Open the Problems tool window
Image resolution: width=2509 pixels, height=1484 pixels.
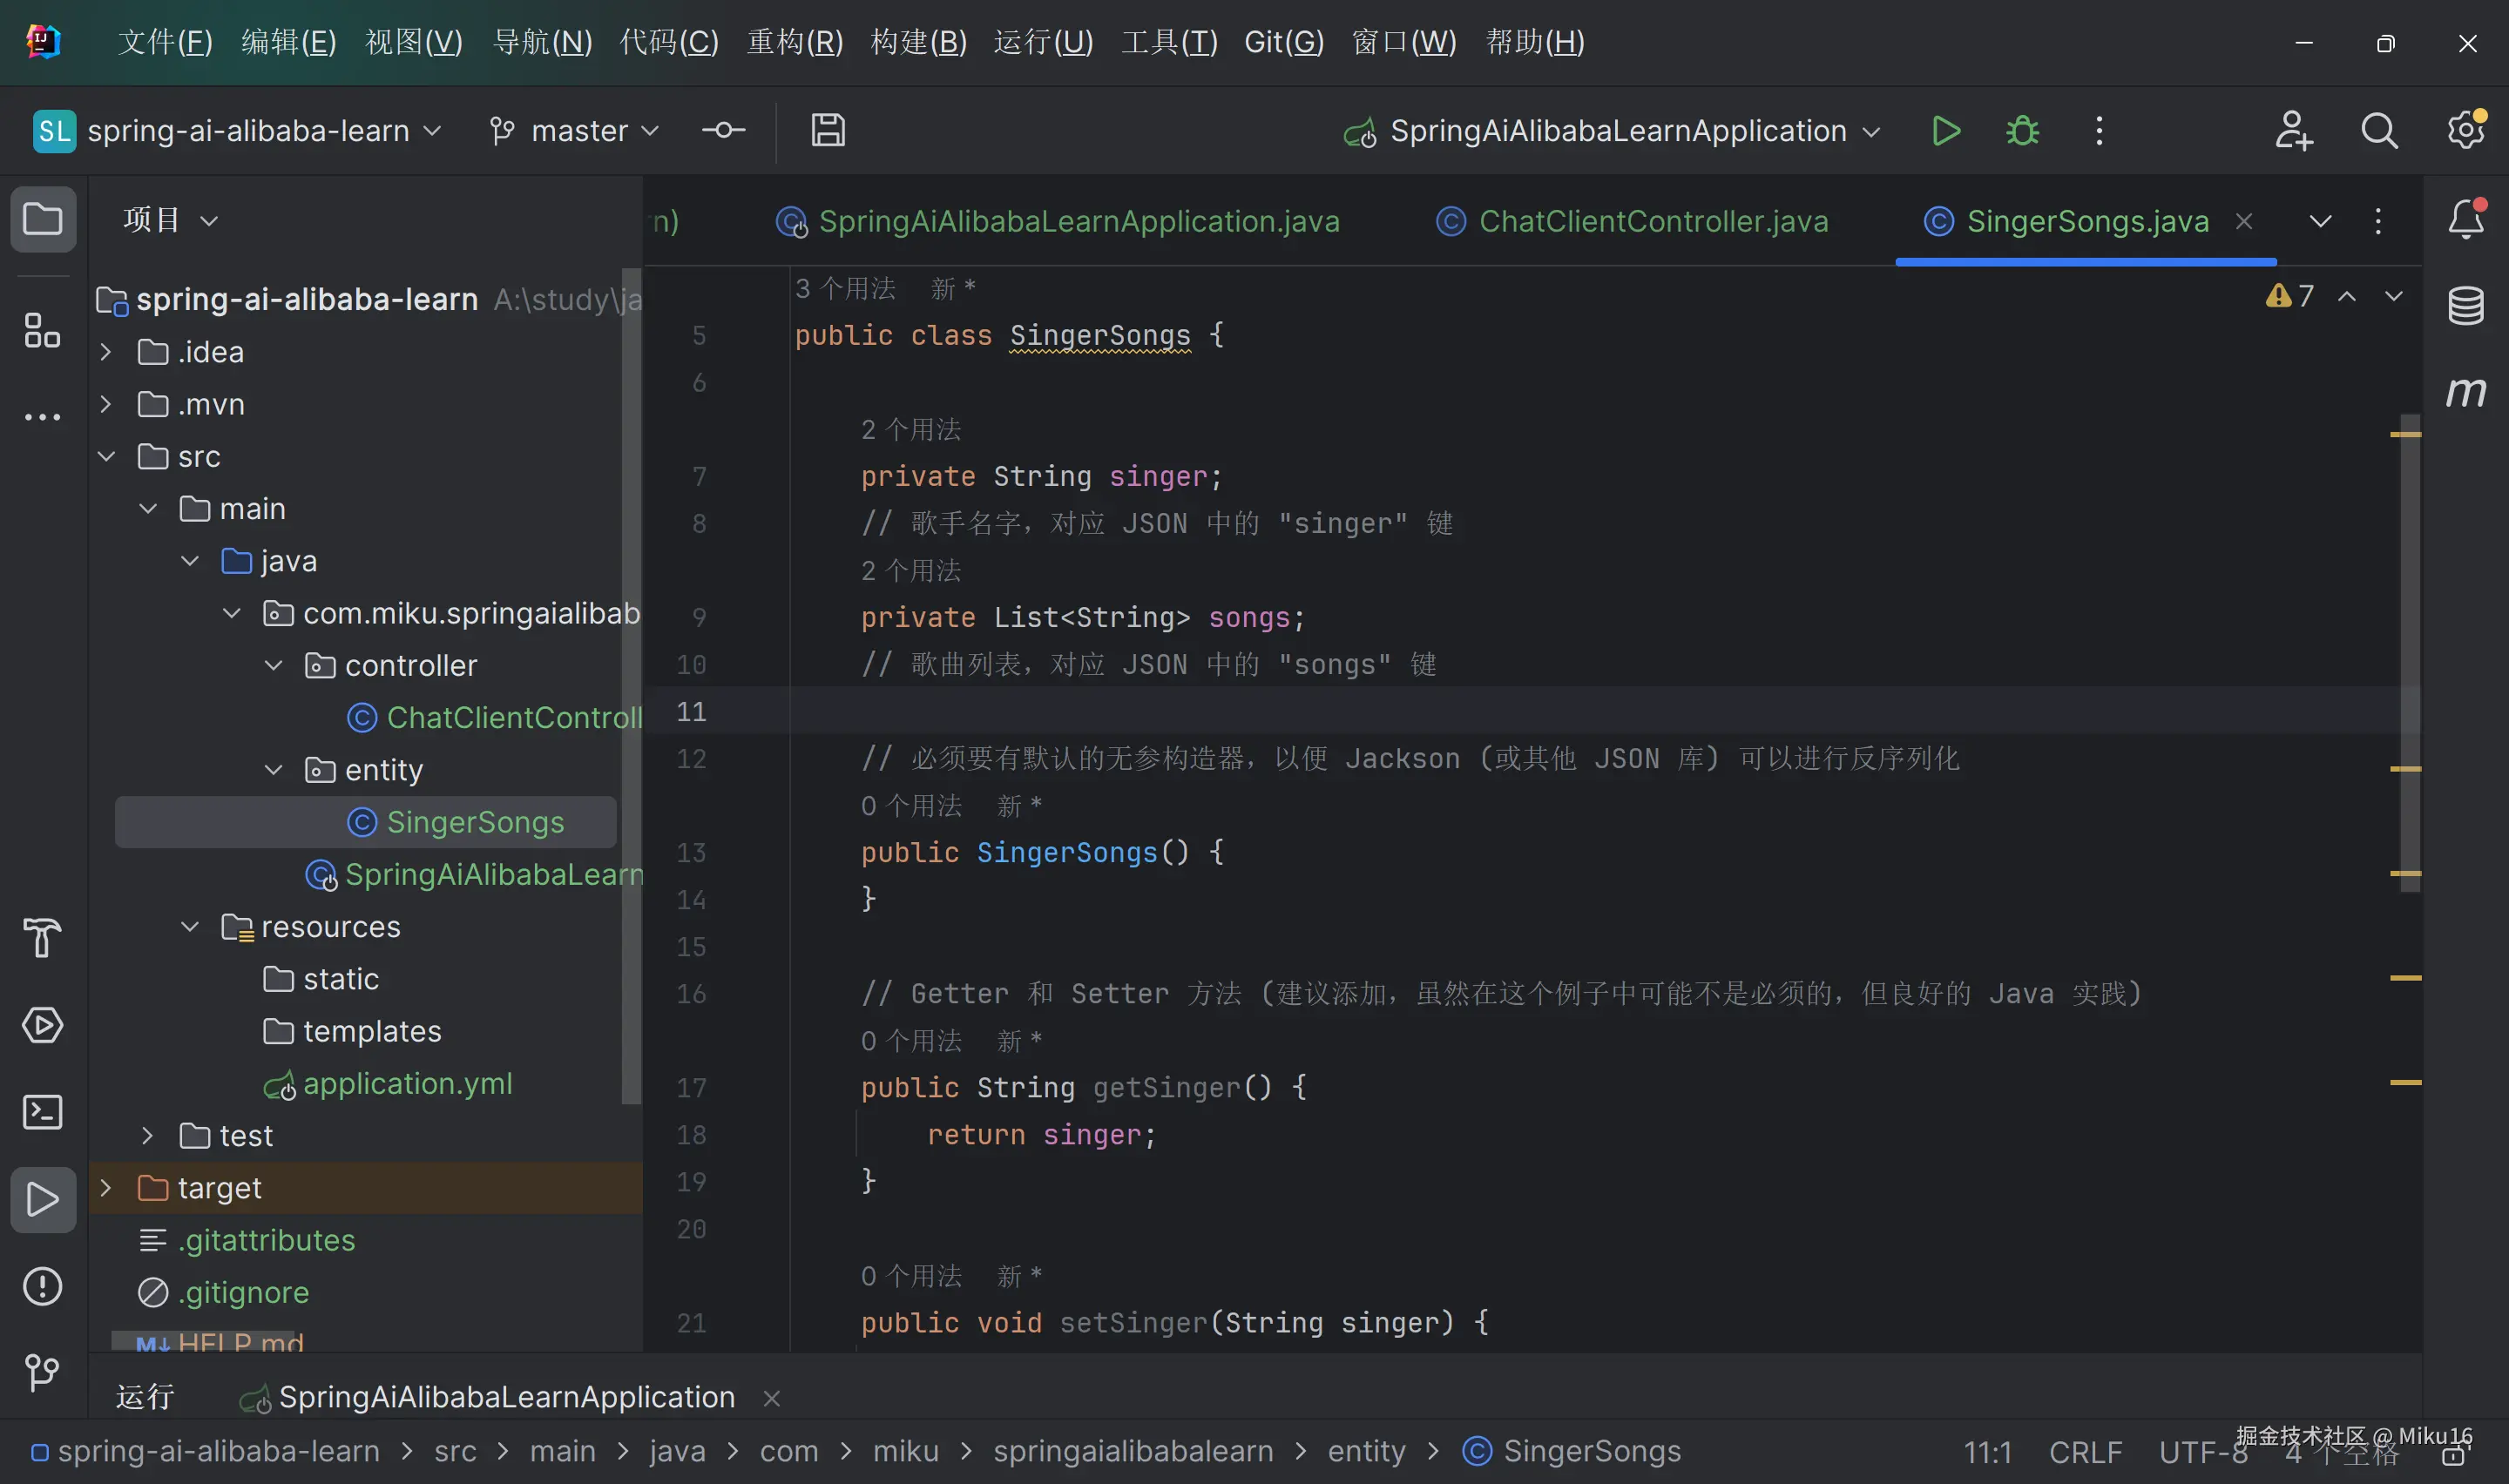[42, 1286]
